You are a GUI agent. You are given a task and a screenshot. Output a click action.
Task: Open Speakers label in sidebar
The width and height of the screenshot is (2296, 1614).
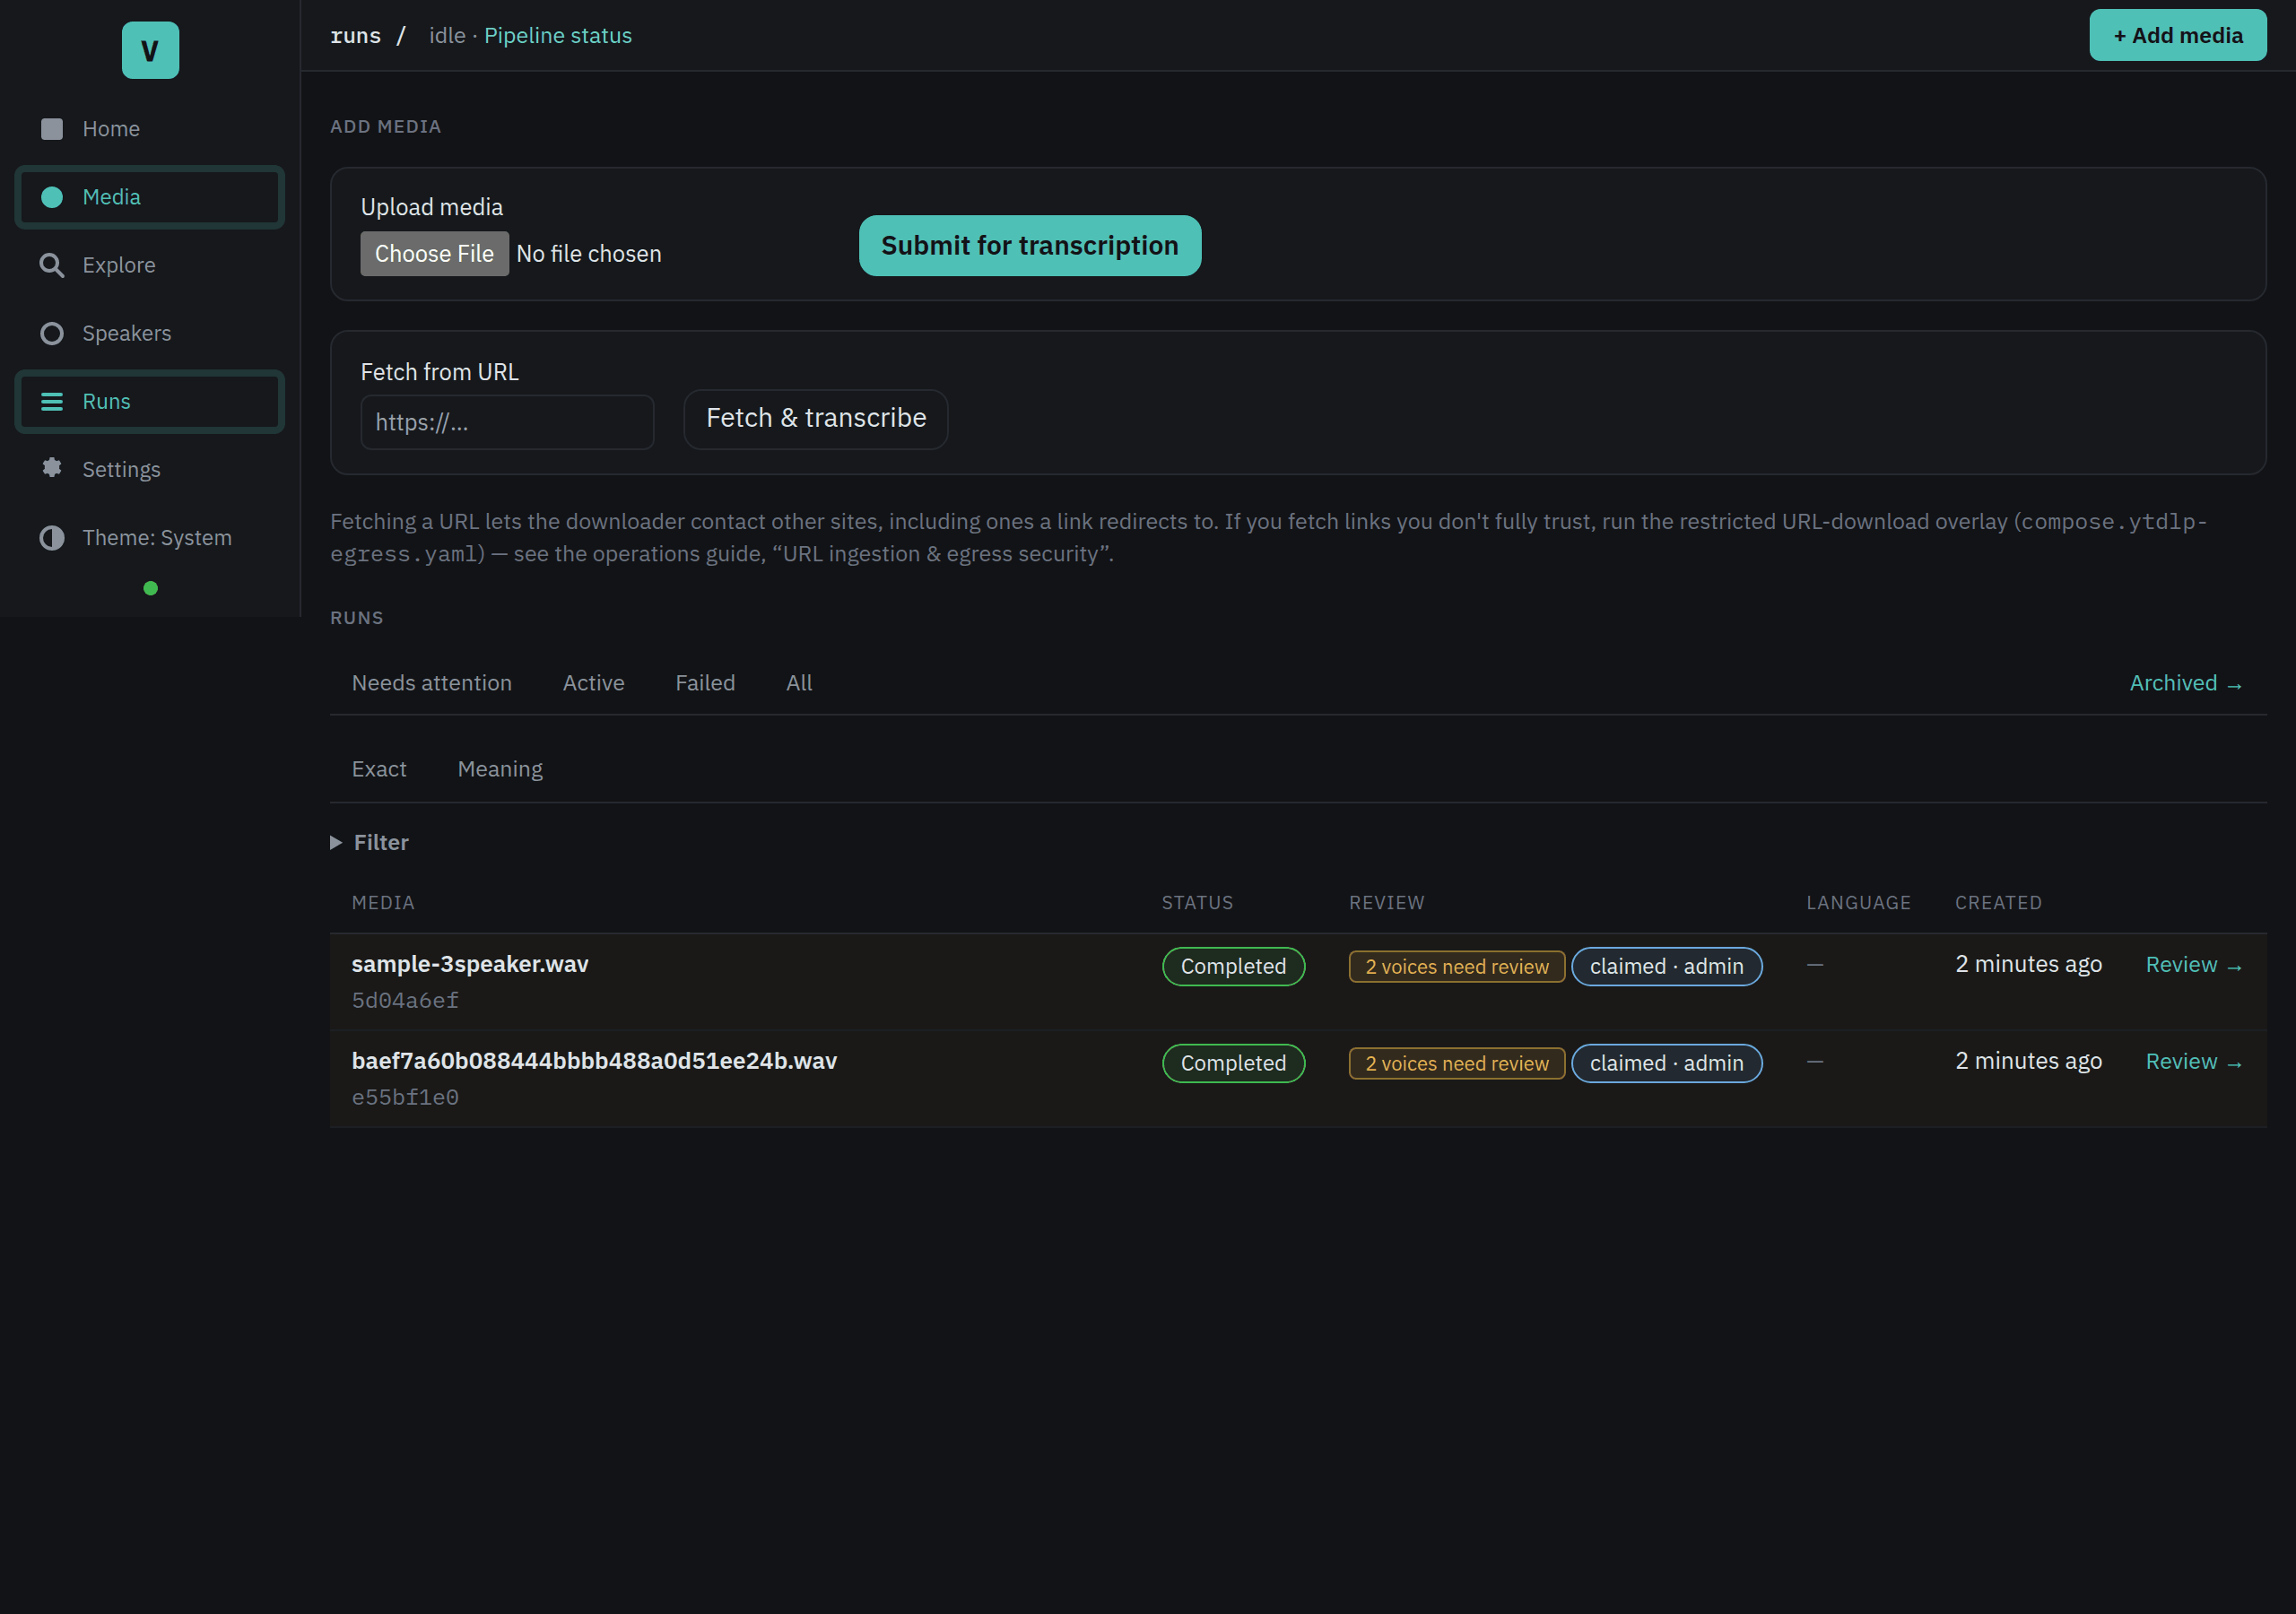click(x=127, y=333)
